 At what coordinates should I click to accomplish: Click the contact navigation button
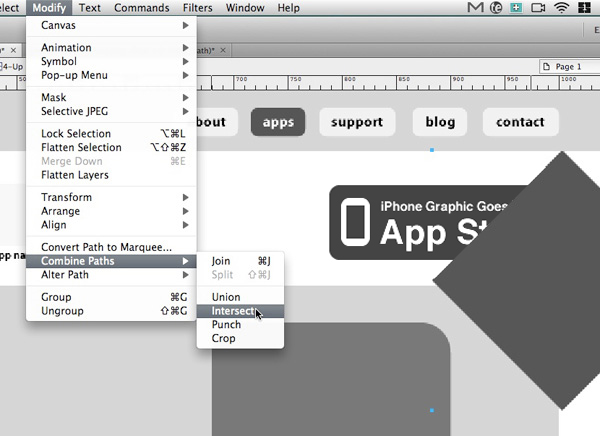tap(520, 122)
